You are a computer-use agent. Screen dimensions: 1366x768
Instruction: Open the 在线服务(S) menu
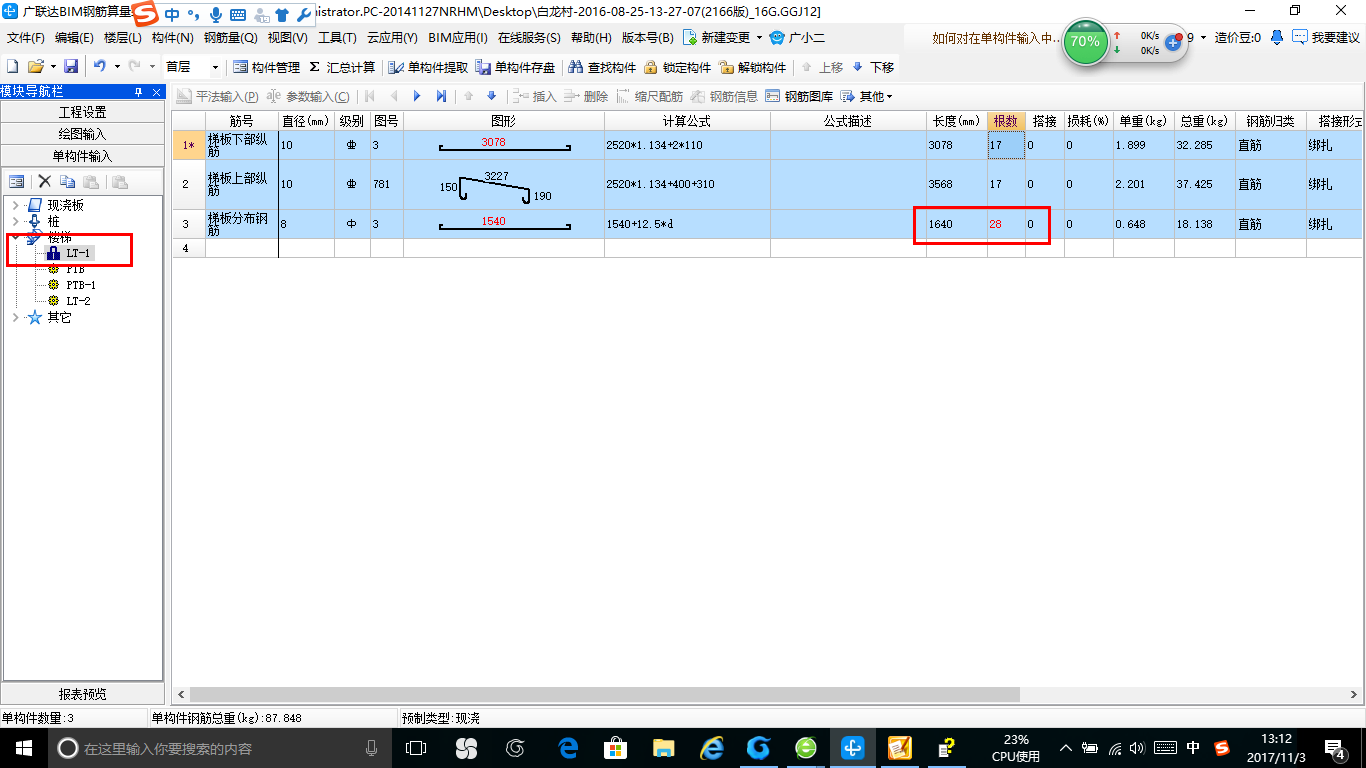(x=529, y=38)
